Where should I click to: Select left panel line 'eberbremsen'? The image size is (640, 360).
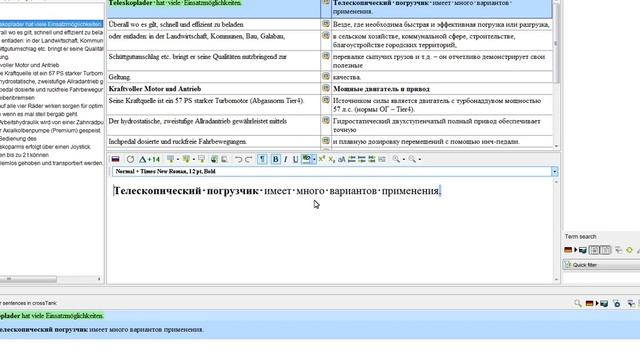click(x=18, y=98)
